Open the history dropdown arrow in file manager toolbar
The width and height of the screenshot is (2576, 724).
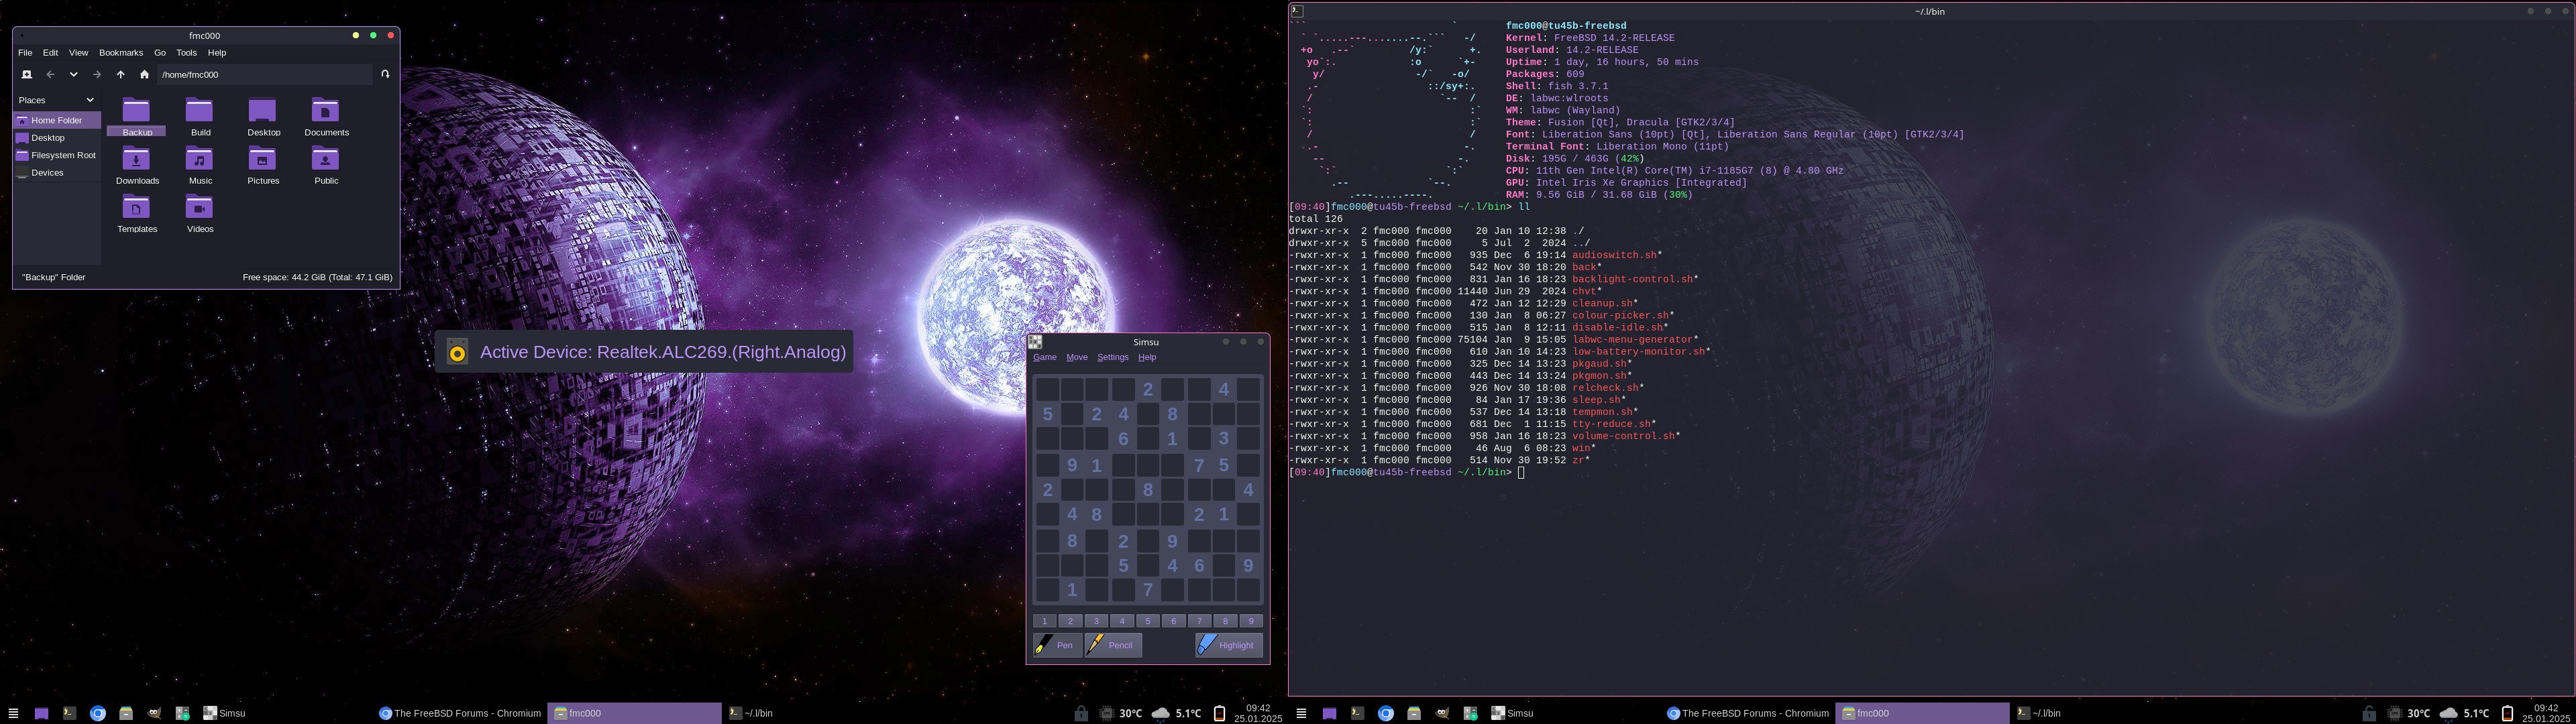coord(73,74)
